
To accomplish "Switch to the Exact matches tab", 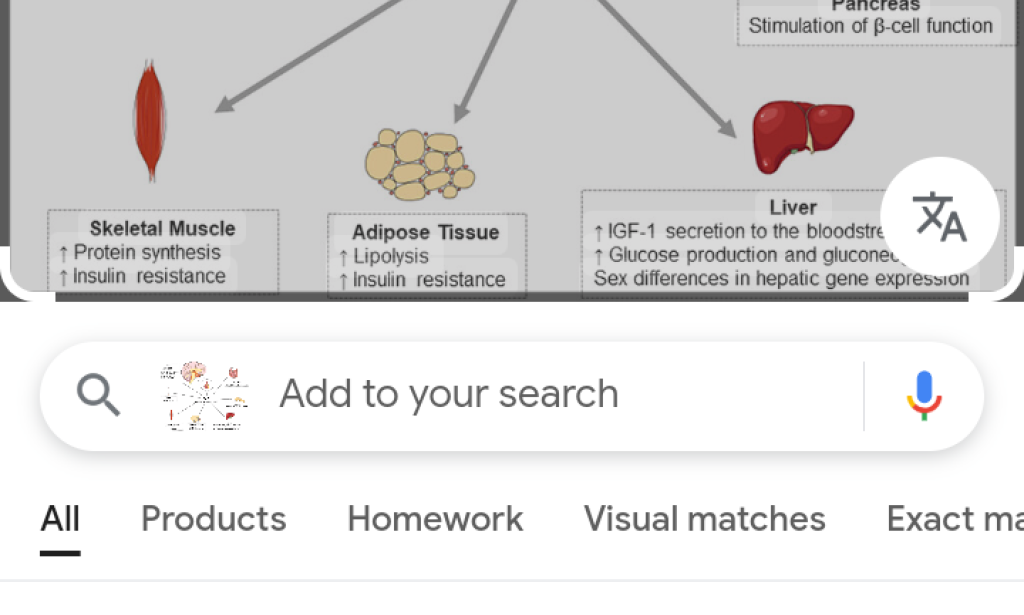I will click(953, 519).
